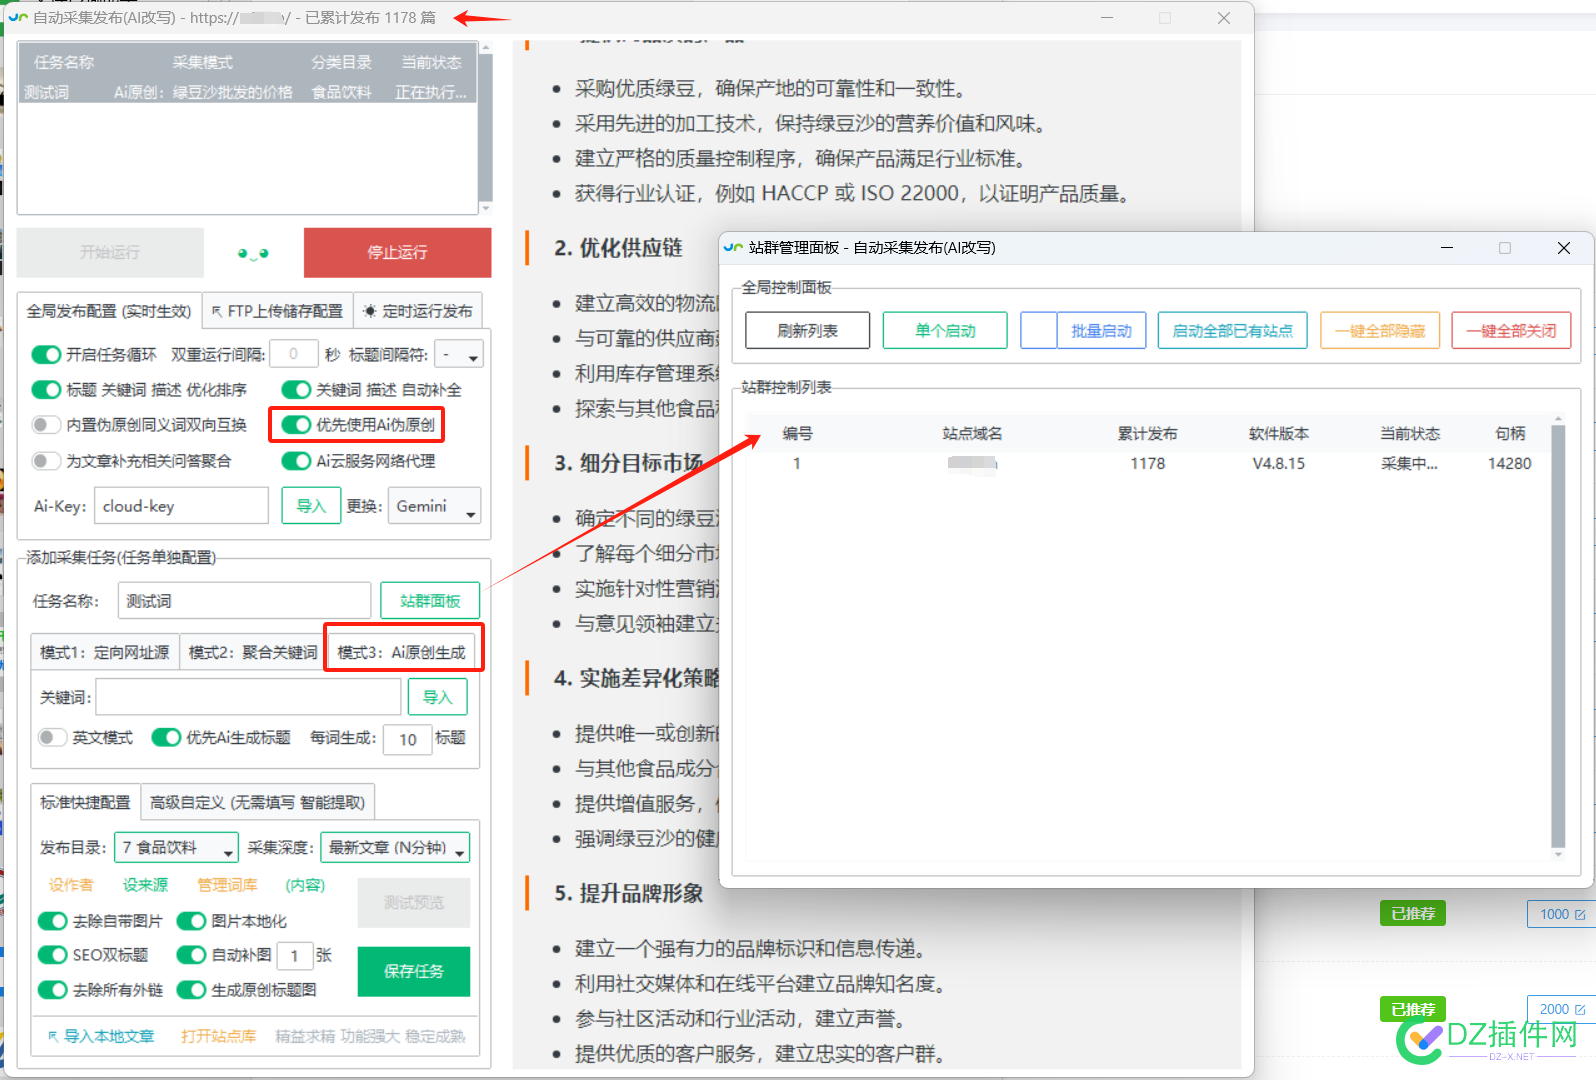Click the 导入本地文章 link

coord(109,1037)
